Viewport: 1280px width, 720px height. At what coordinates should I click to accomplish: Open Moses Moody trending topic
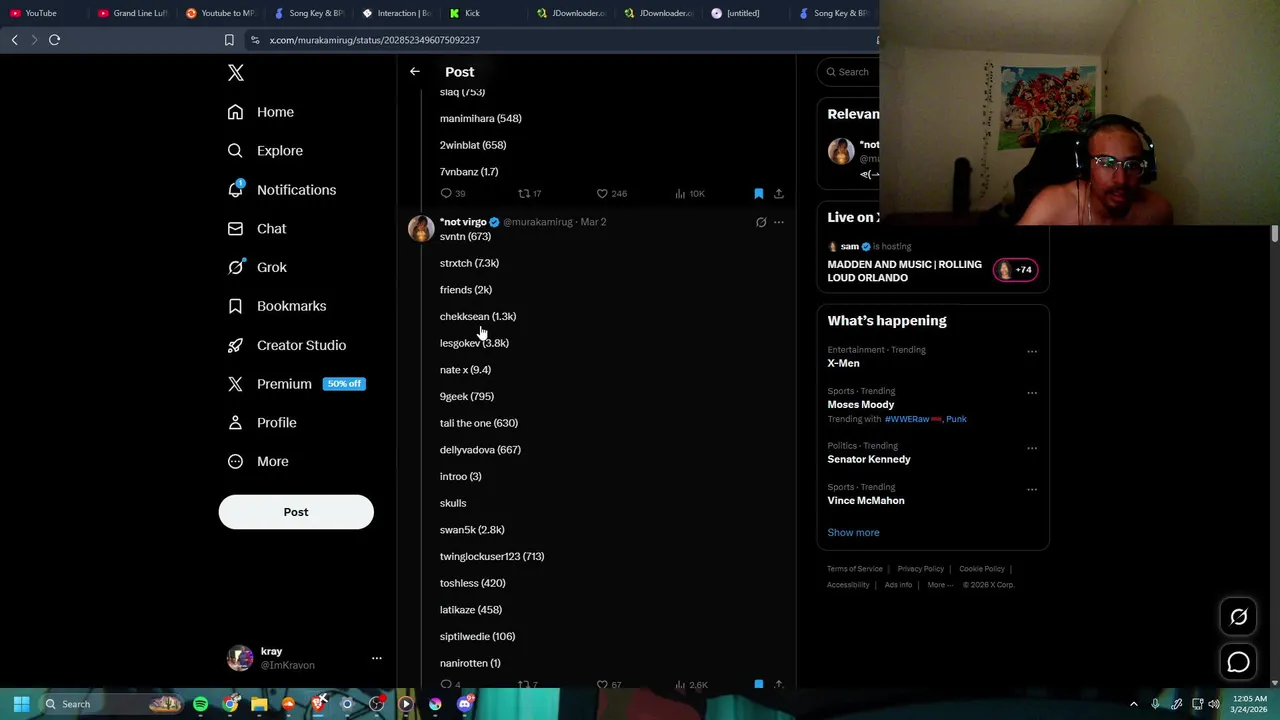click(861, 405)
